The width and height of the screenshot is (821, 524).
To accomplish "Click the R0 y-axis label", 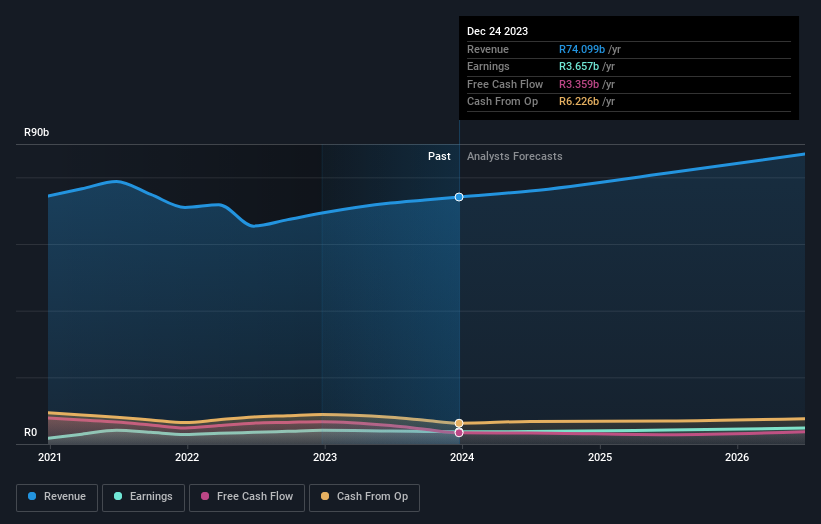I will (x=30, y=432).
